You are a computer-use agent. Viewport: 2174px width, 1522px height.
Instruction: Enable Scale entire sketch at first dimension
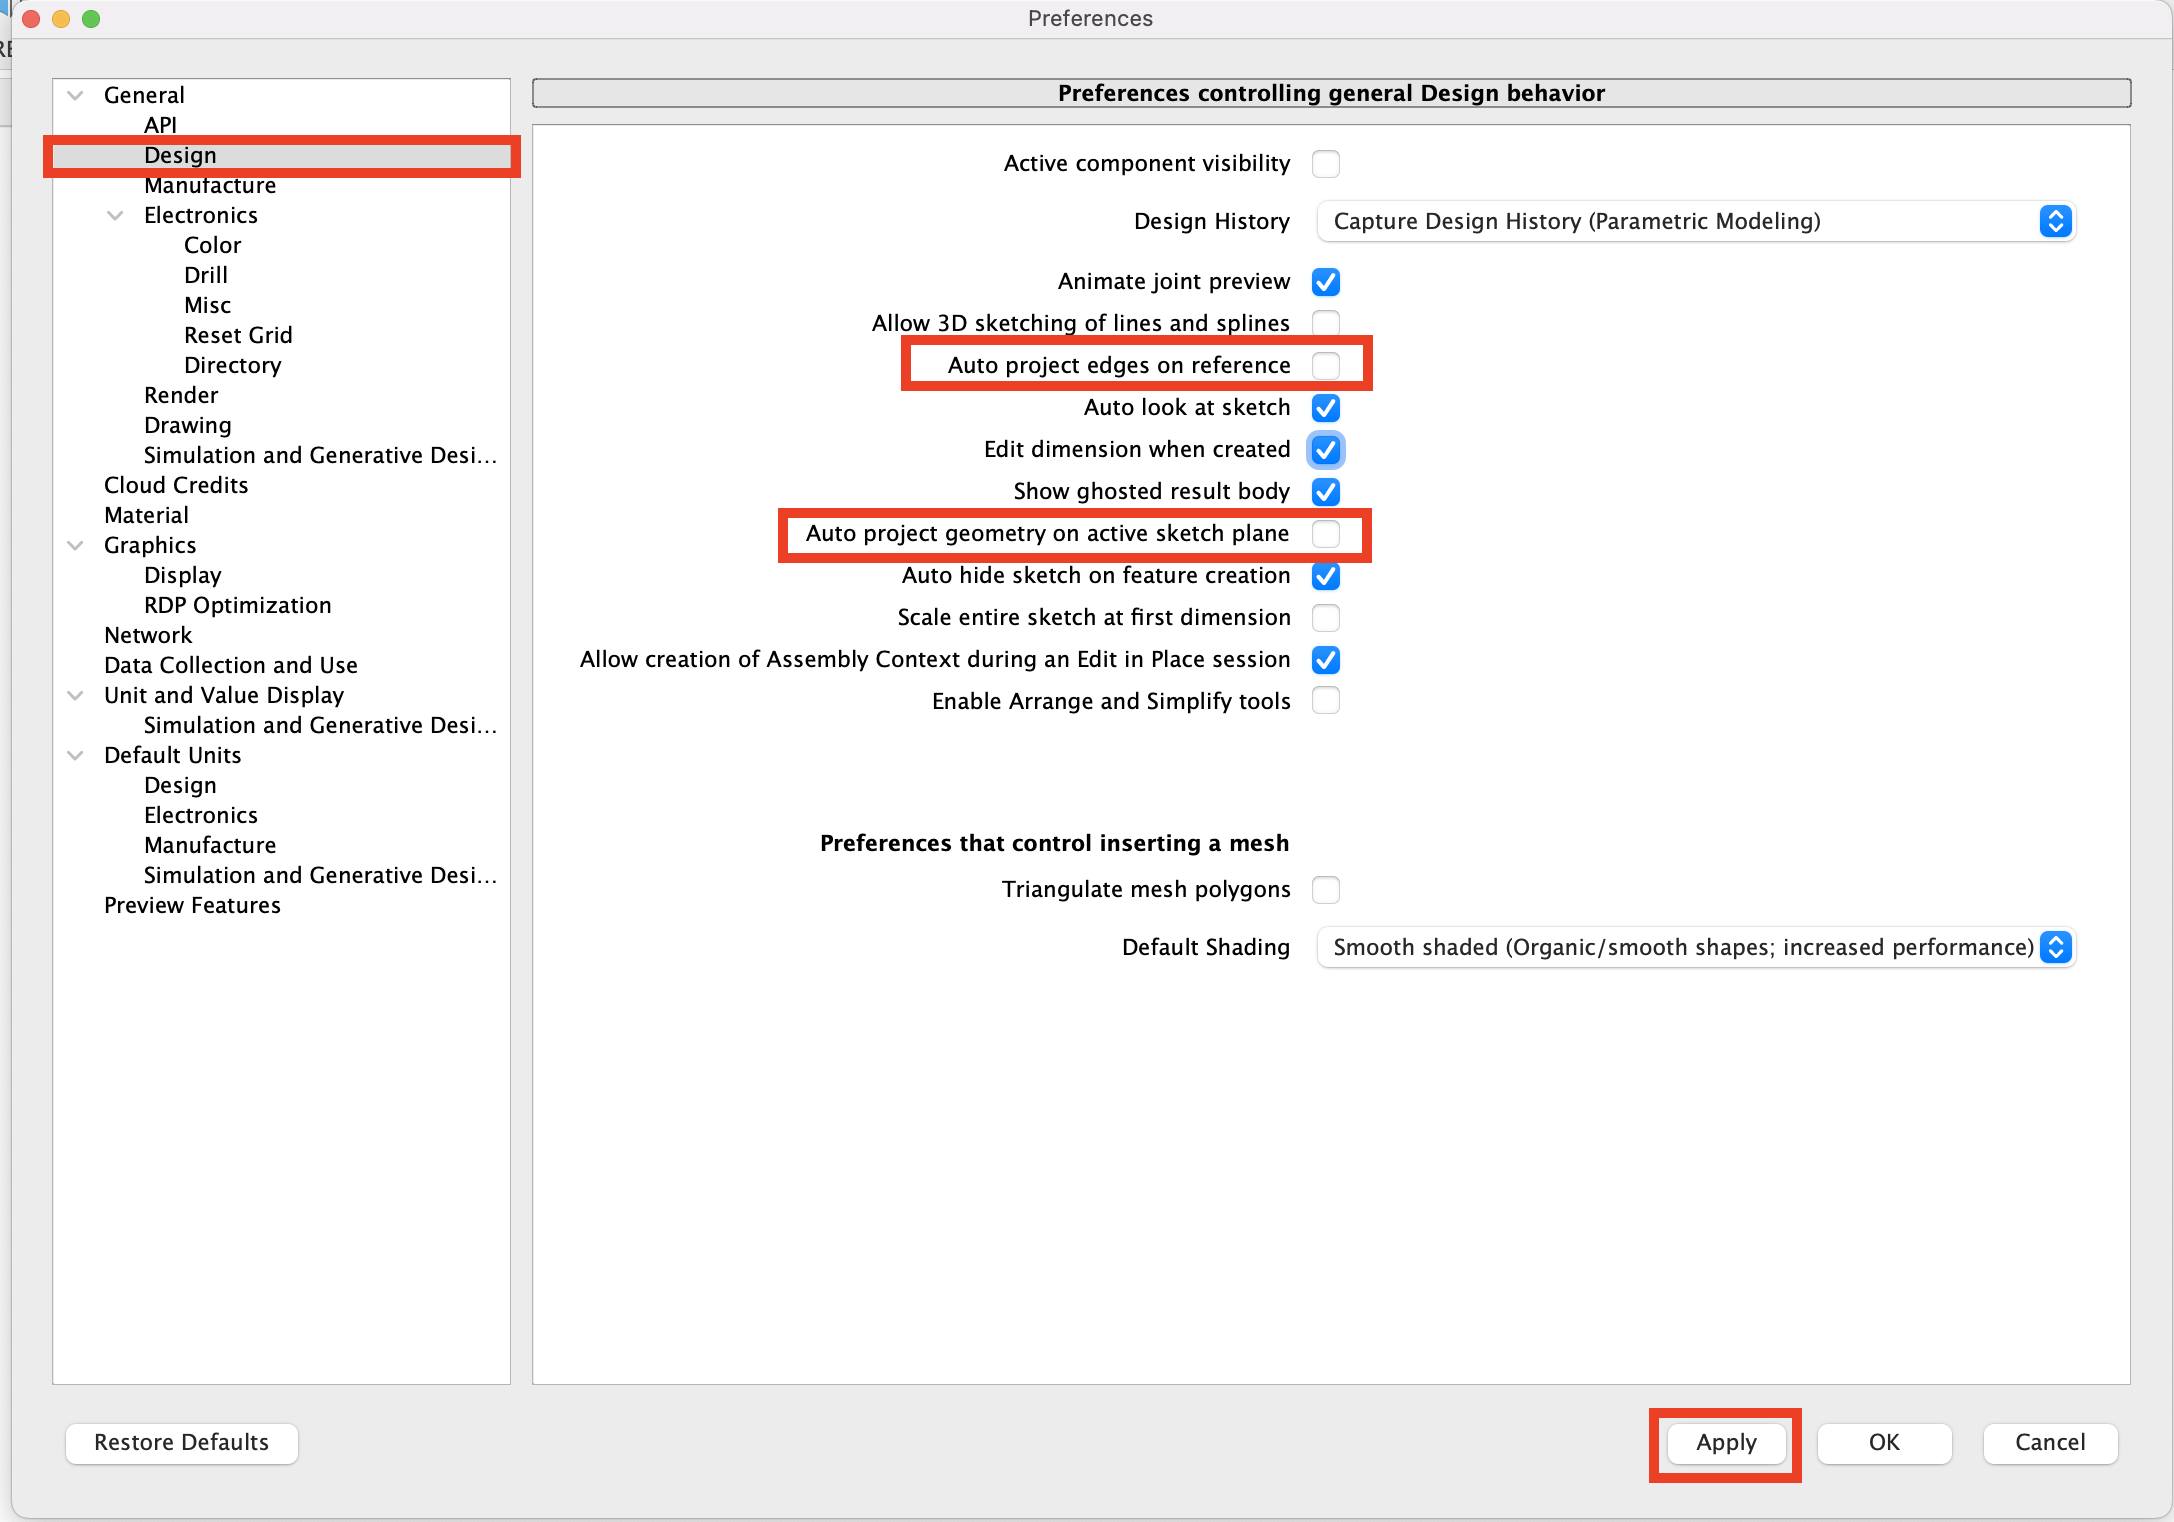tap(1326, 618)
